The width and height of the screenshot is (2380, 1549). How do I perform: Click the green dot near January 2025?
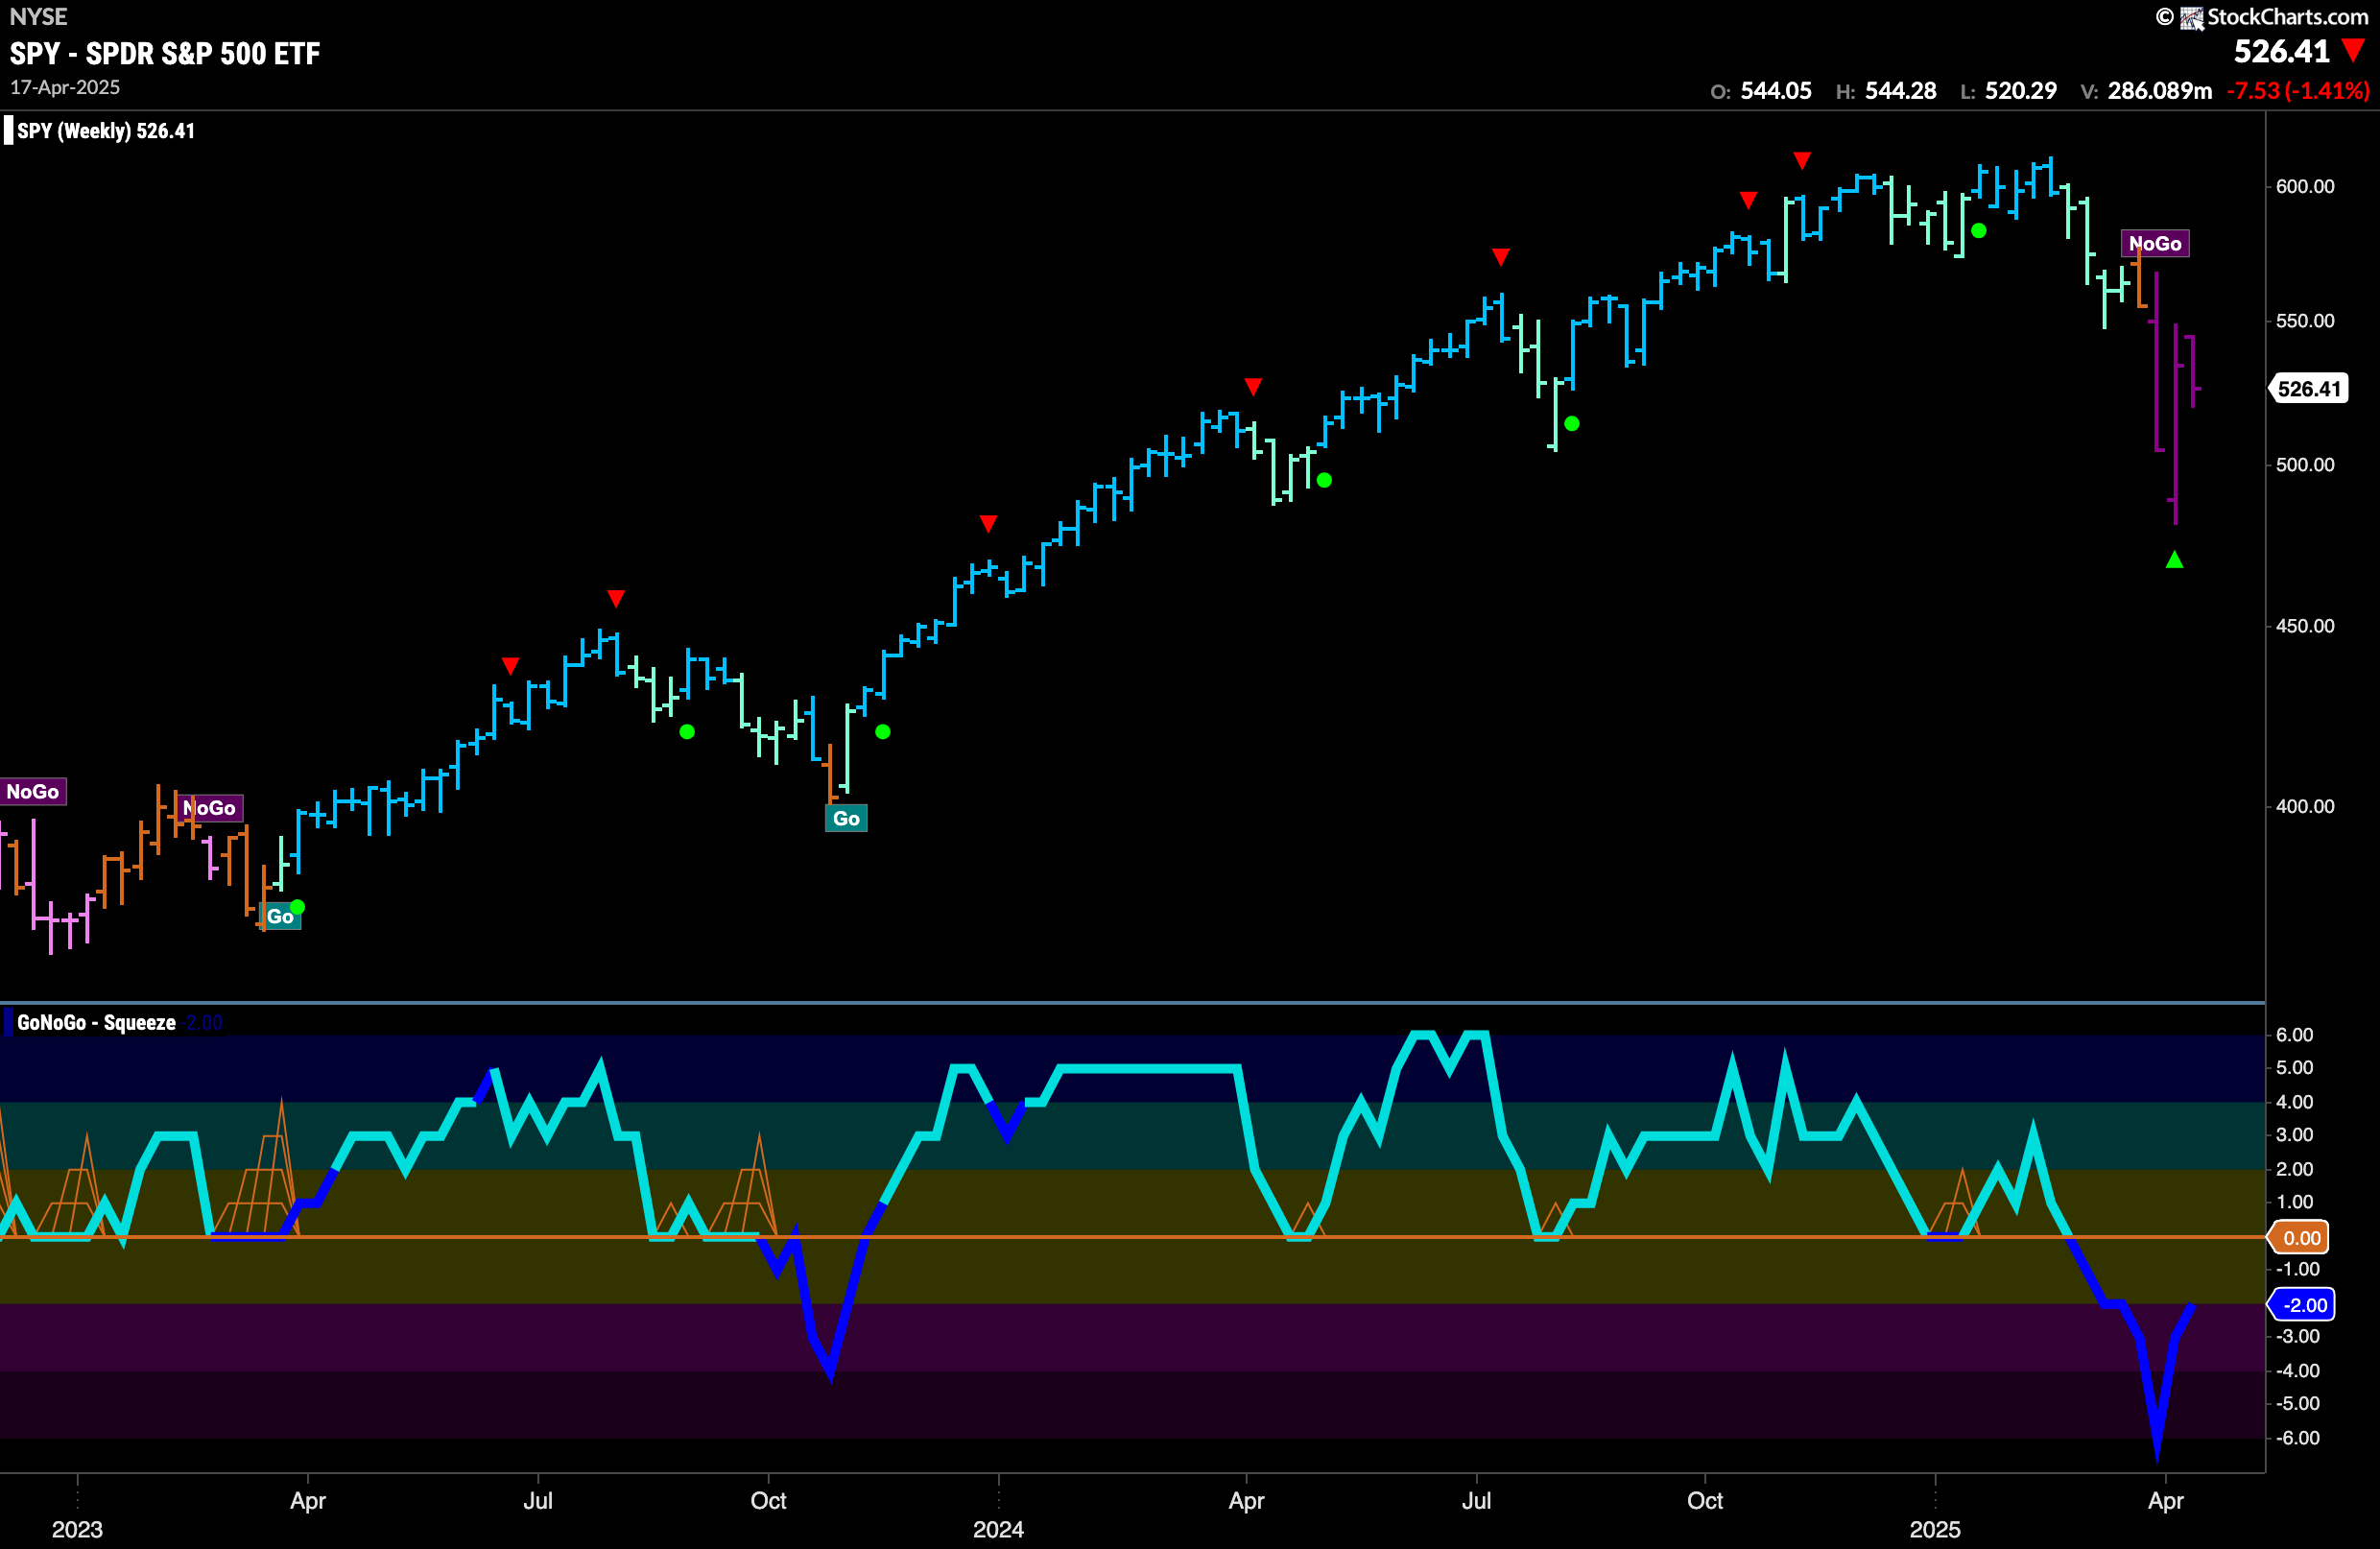pyautogui.click(x=1978, y=231)
